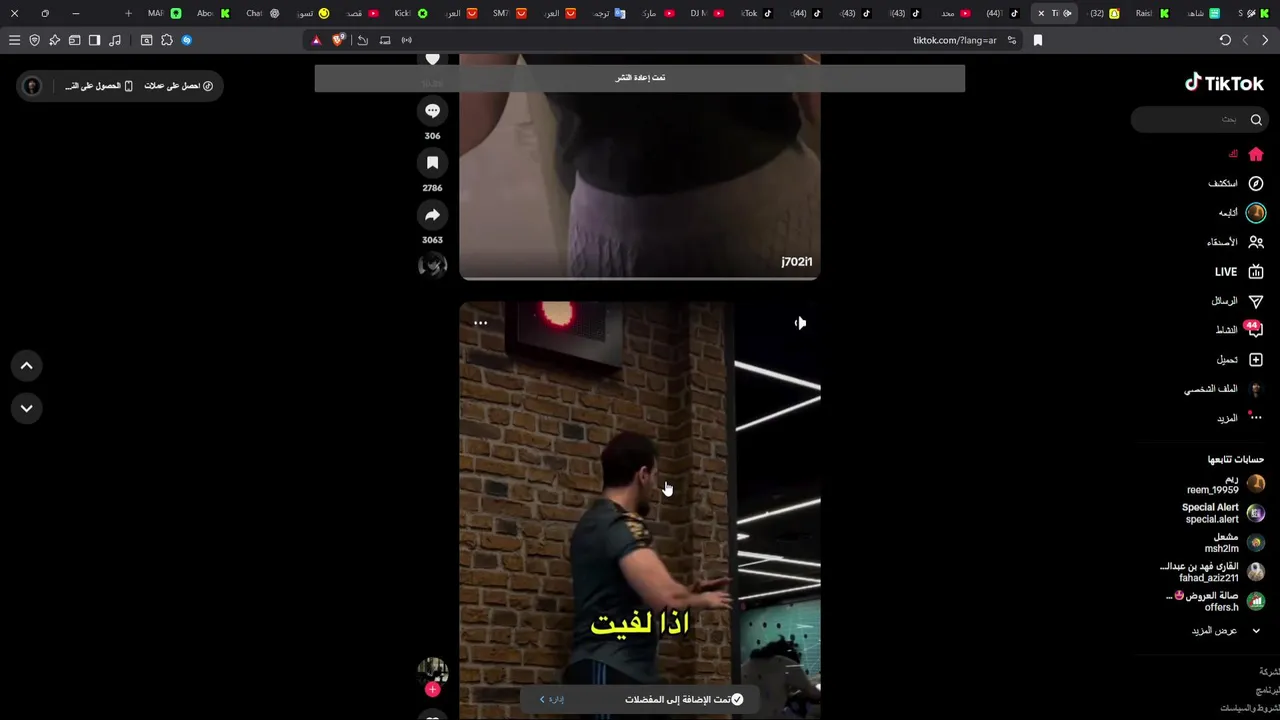1280x720 pixels.
Task: Go forward with the browser arrow
Action: click(x=1265, y=40)
